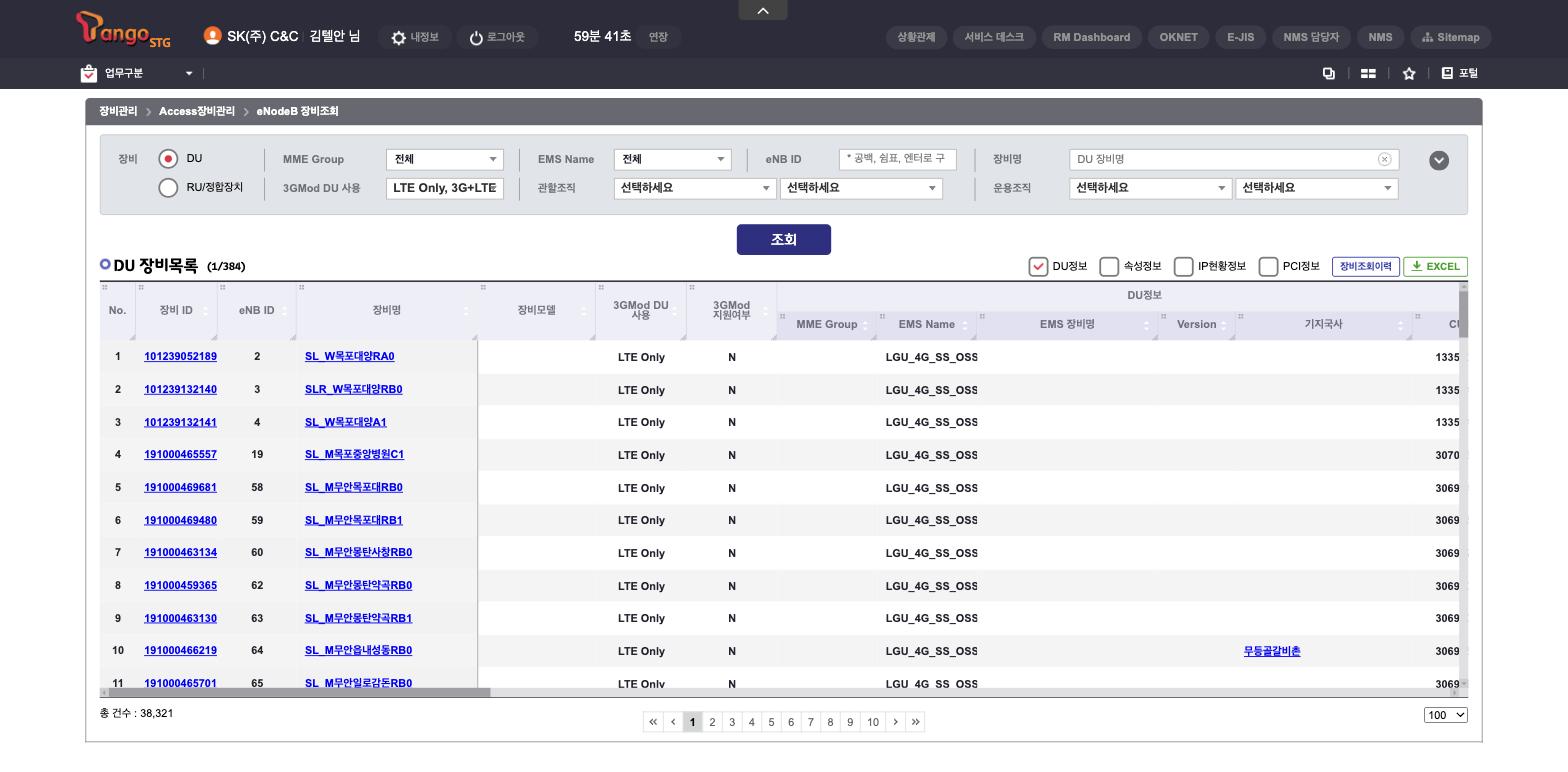Uncheck the DU정보 checkbox
The width and height of the screenshot is (1568, 772).
(1038, 266)
